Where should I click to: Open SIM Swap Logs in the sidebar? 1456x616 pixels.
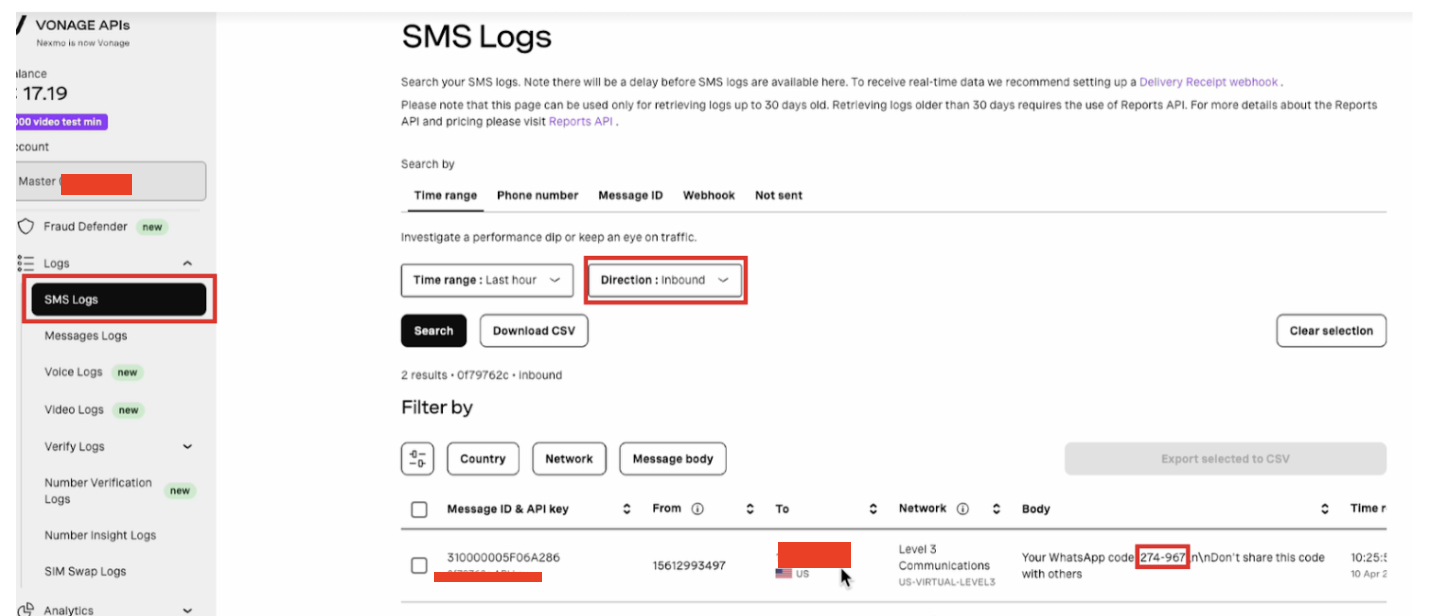click(x=85, y=572)
